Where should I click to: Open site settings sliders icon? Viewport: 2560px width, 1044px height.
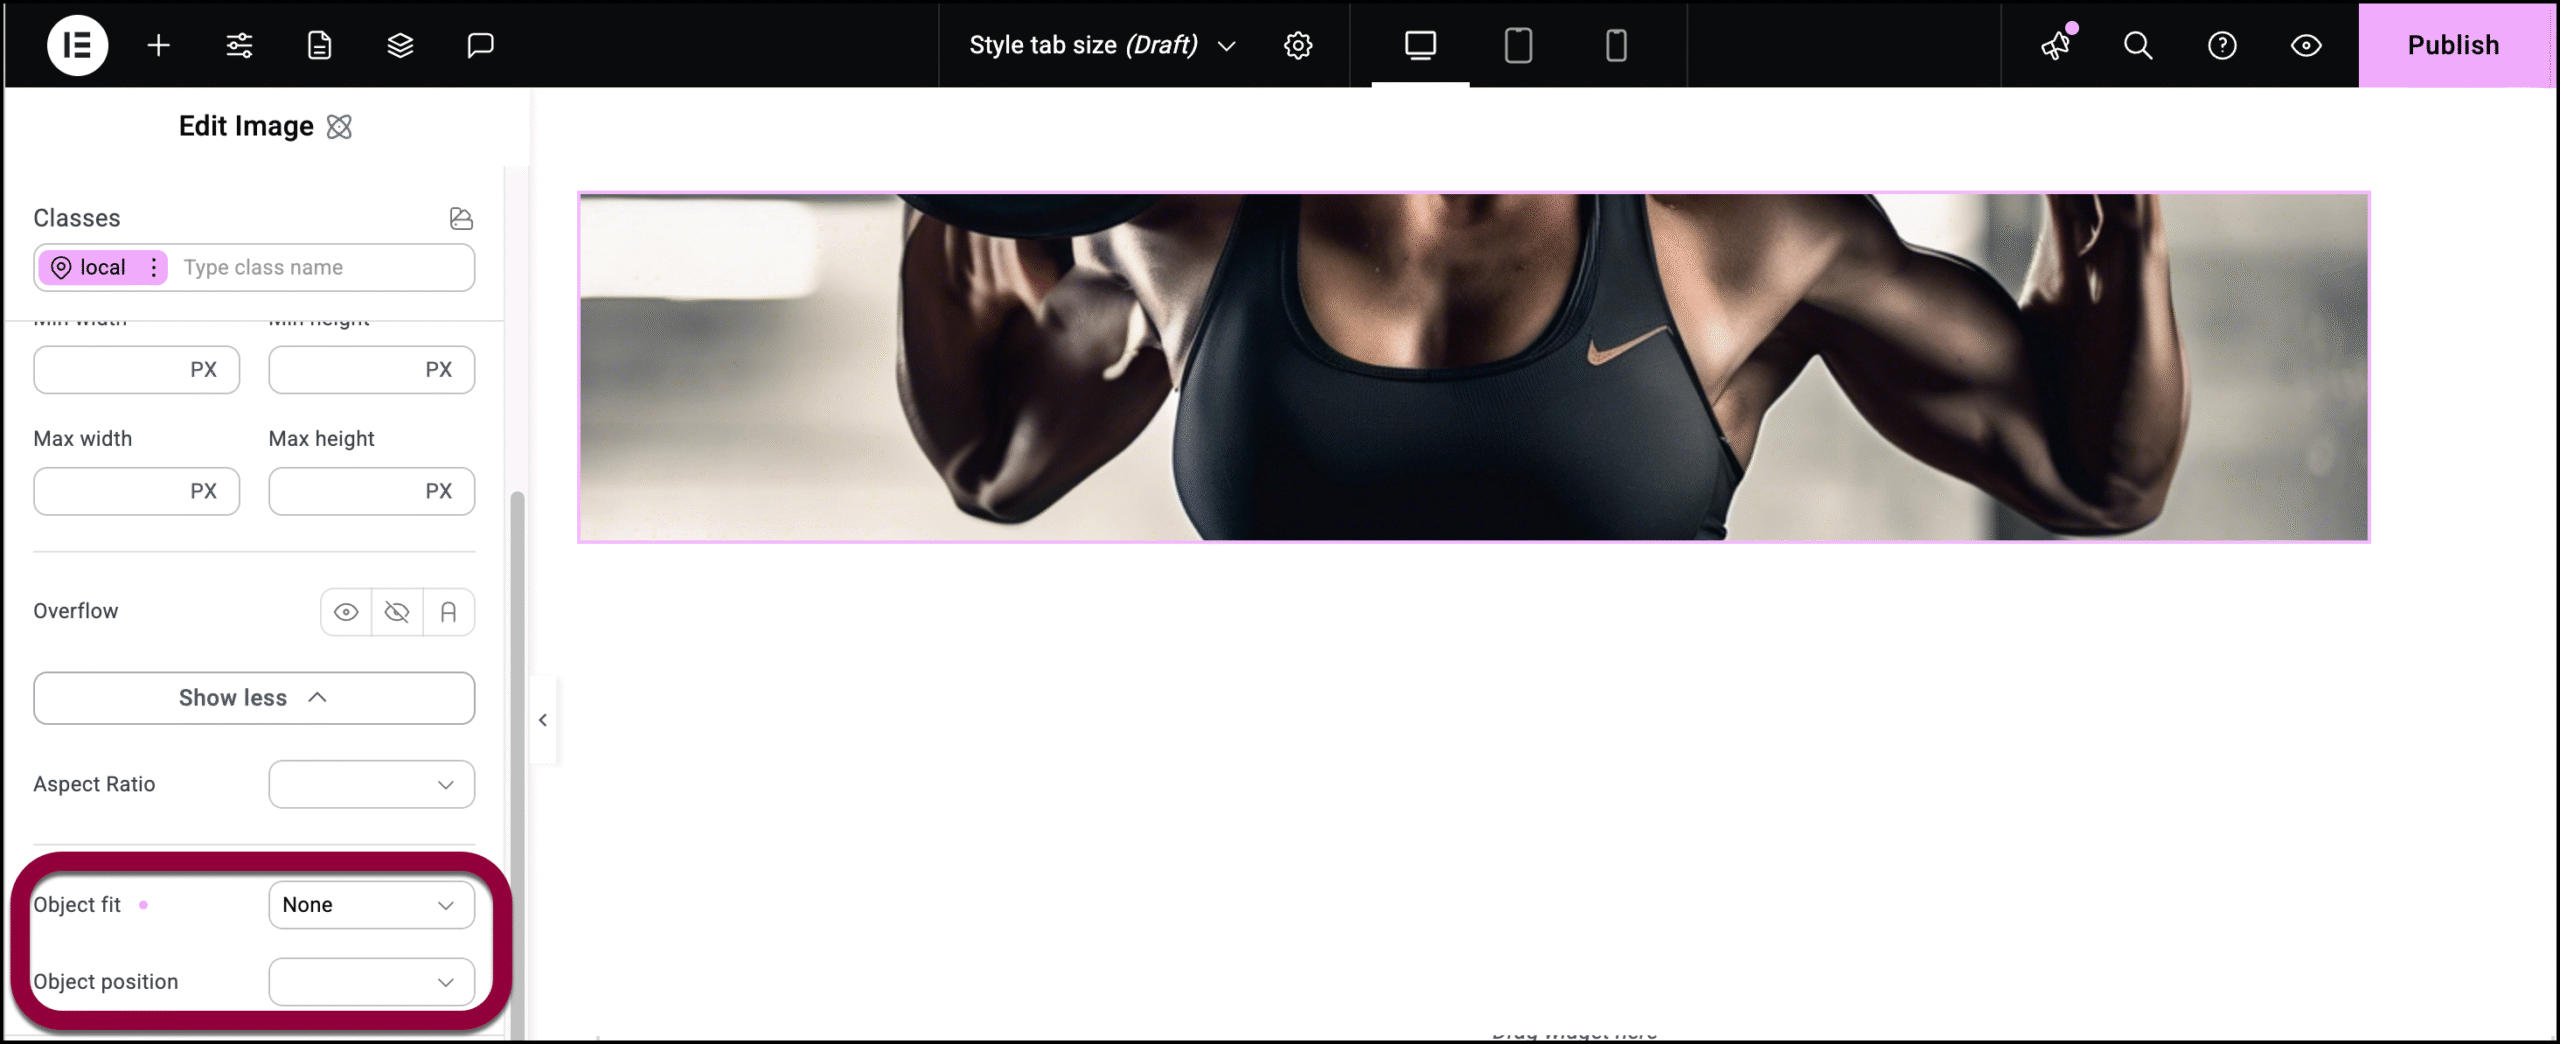(239, 45)
